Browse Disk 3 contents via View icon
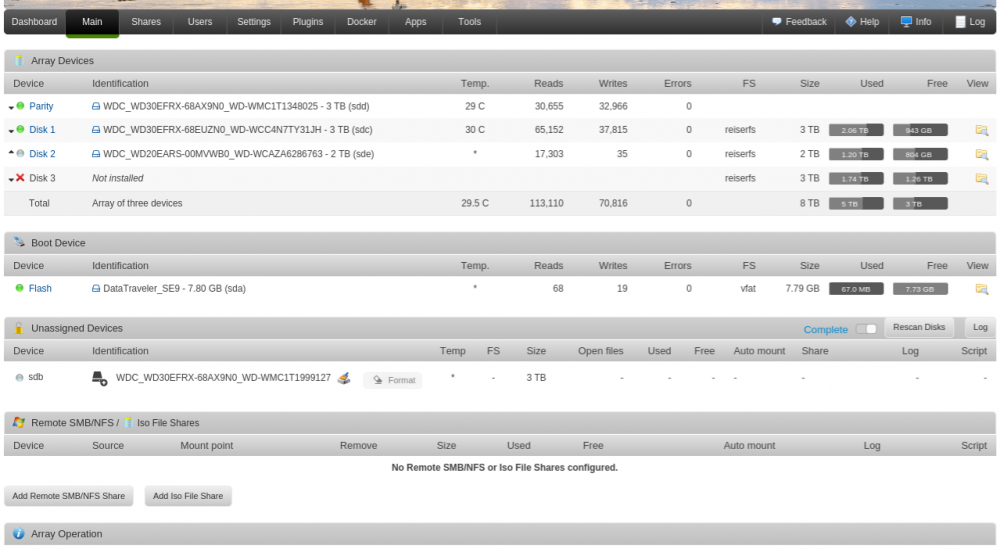 tap(982, 179)
